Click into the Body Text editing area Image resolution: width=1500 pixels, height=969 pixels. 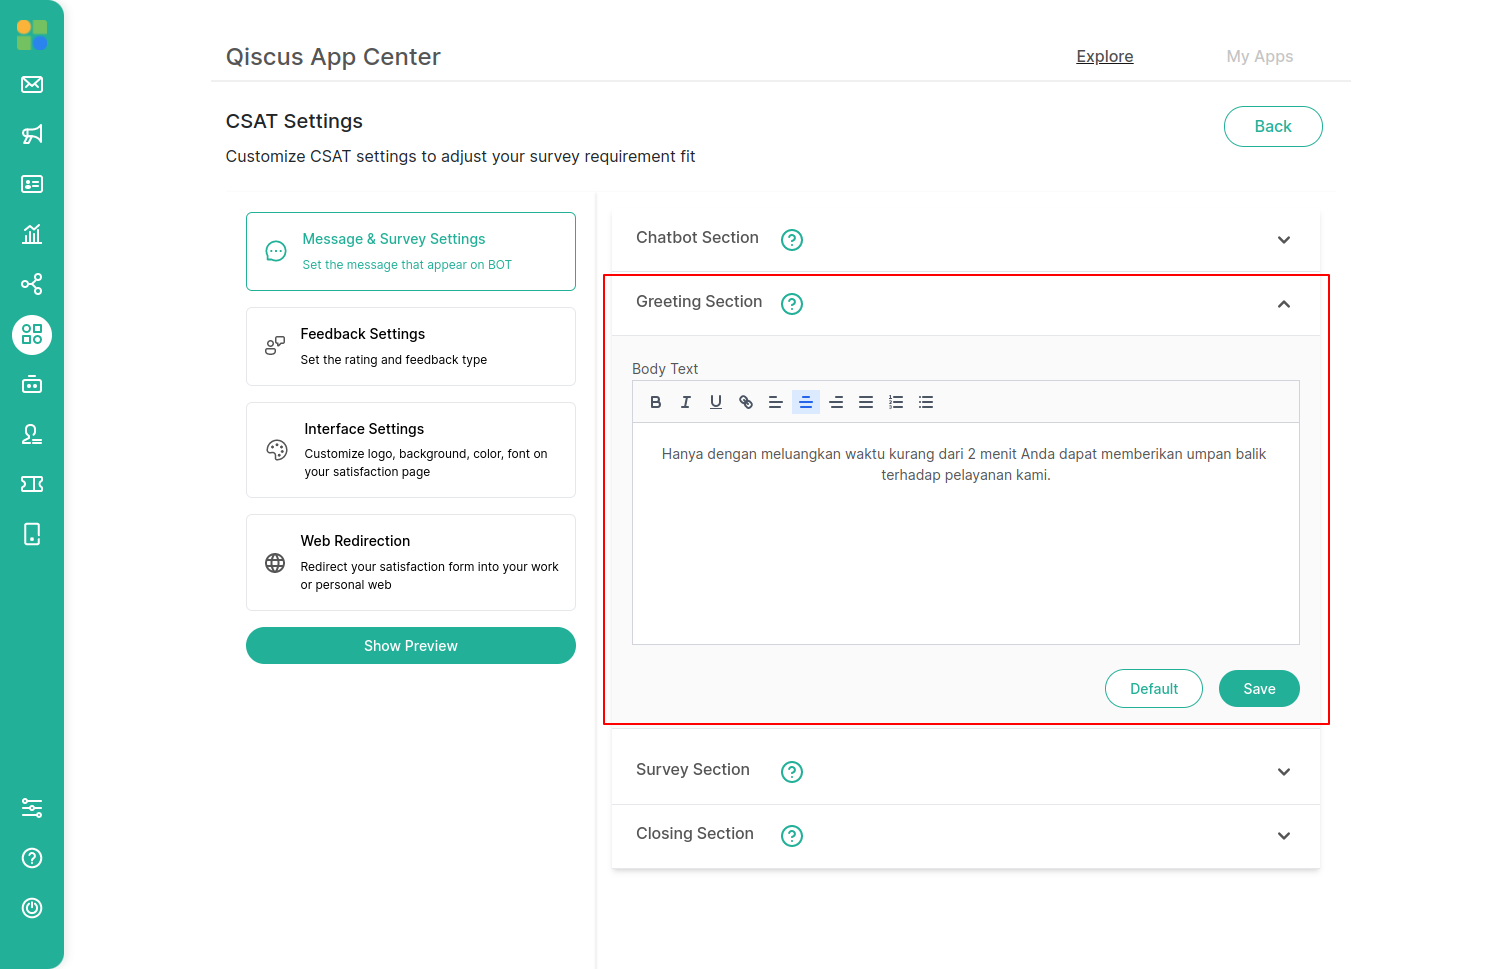point(965,550)
